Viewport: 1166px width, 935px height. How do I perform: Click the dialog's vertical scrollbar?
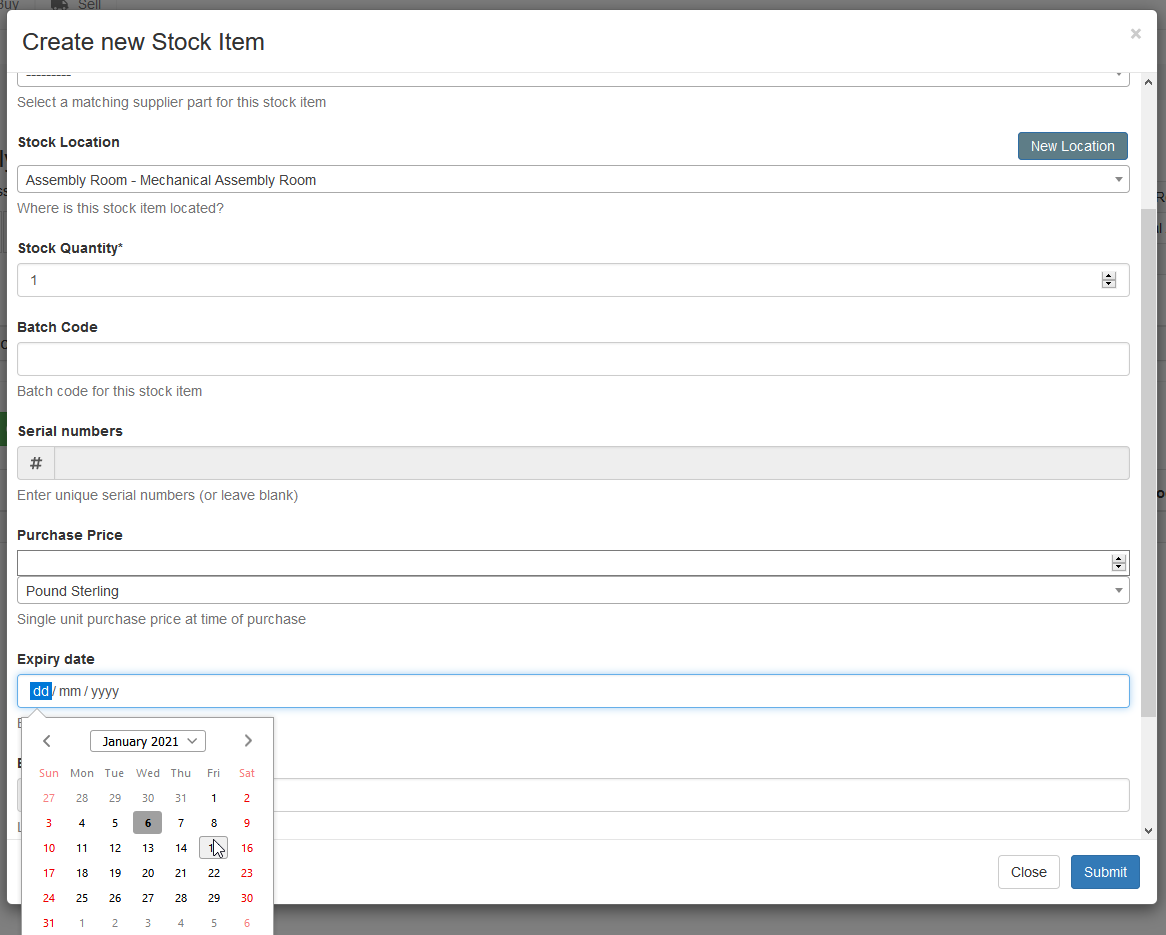[1148, 460]
